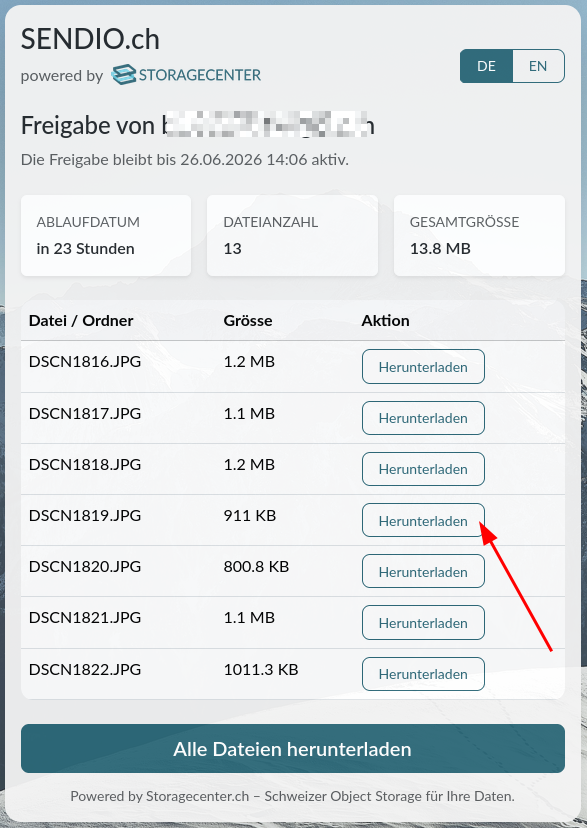The width and height of the screenshot is (587, 828).
Task: Click file name DSCN1820.JPG
Action: [x=85, y=567]
